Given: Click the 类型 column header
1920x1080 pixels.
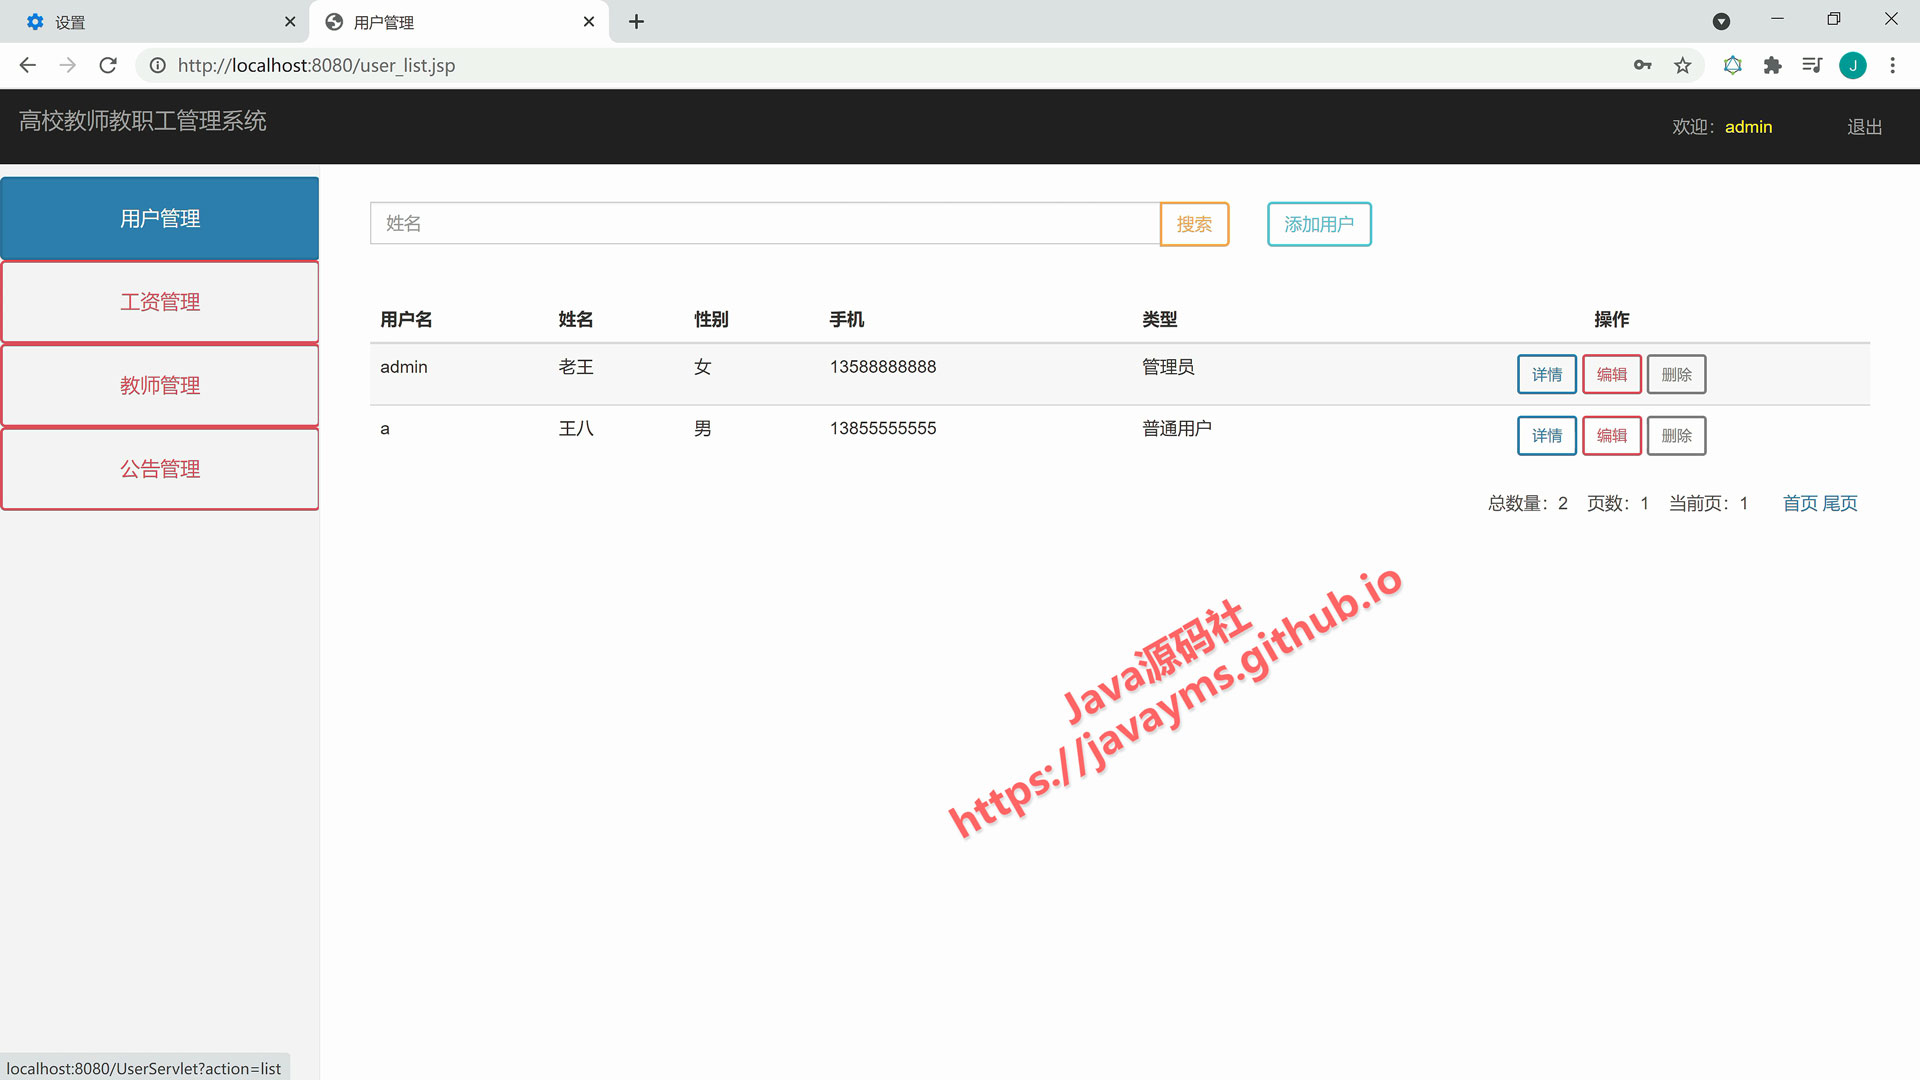Looking at the screenshot, I should coord(1159,319).
